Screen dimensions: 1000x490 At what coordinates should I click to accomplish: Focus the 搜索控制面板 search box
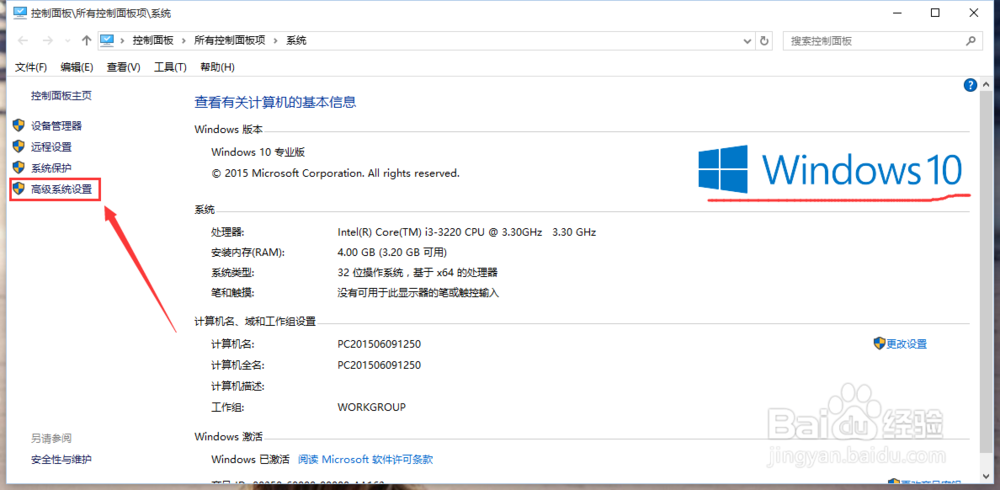[x=882, y=41]
